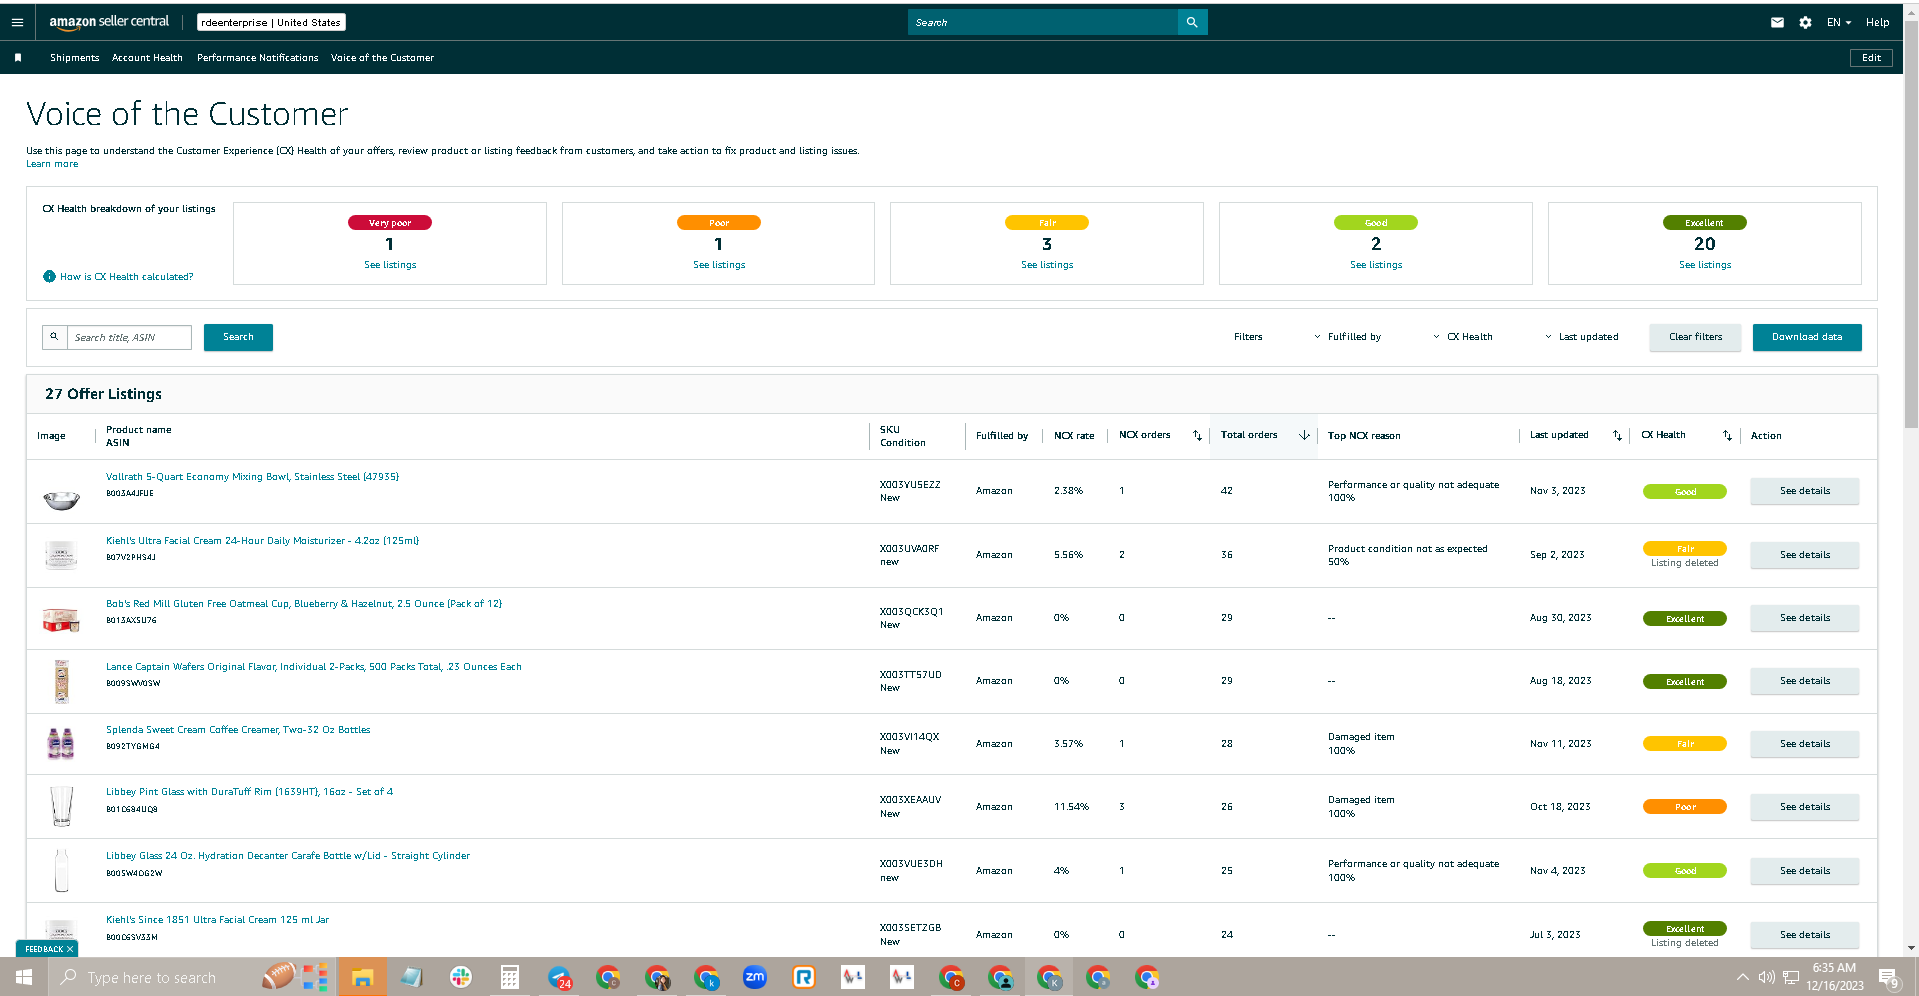Screen dimensions: 1919x996
Task: Open the Learn more link
Action: click(52, 164)
